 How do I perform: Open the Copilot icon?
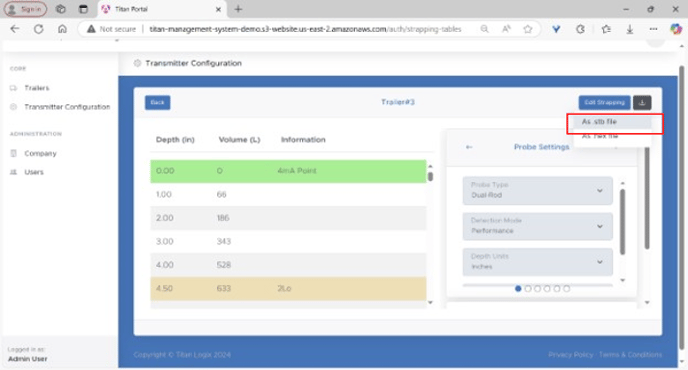coord(676,29)
